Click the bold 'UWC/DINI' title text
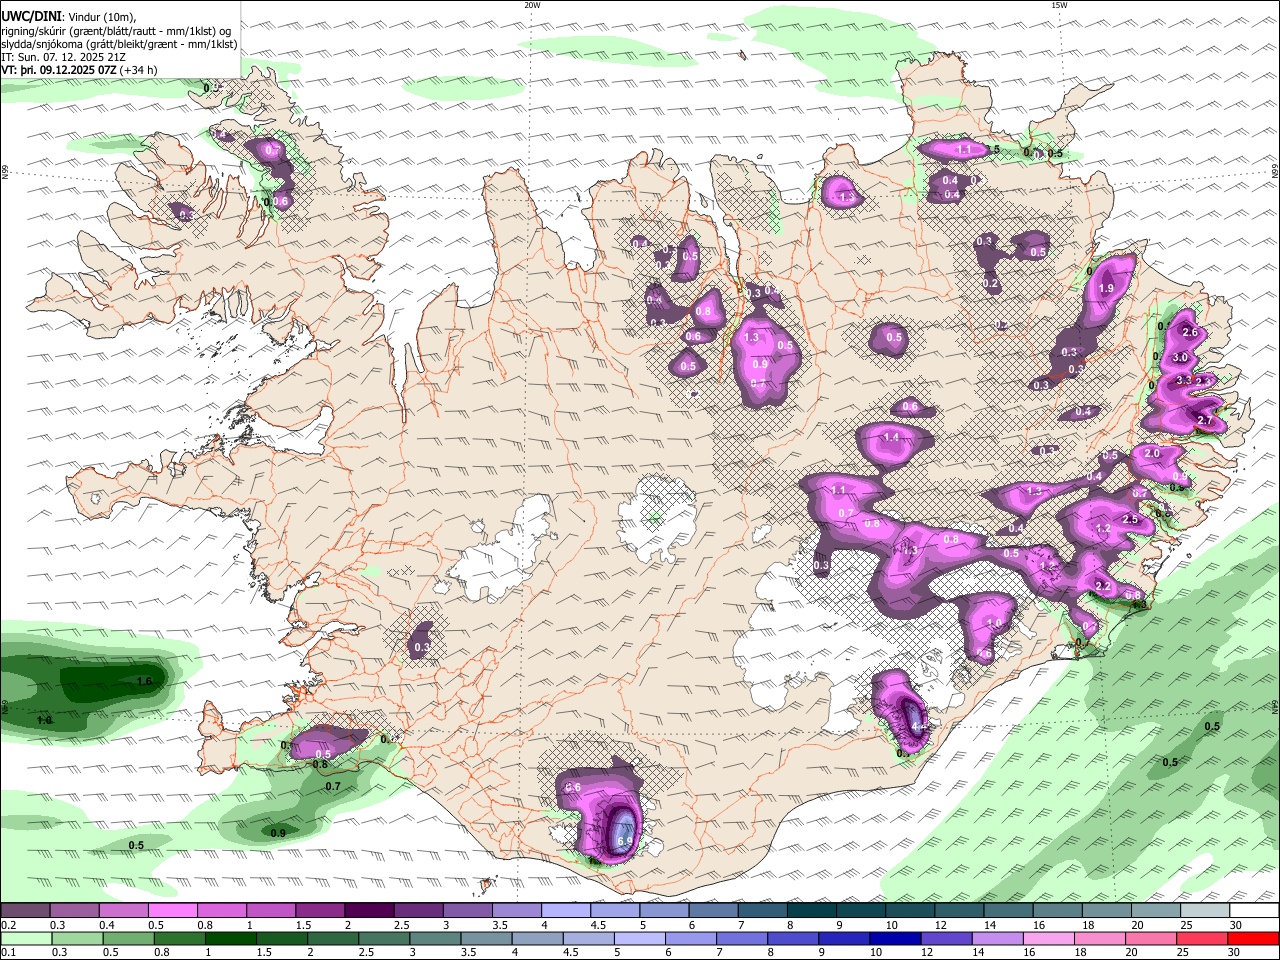The height and width of the screenshot is (960, 1280). [x=31, y=15]
